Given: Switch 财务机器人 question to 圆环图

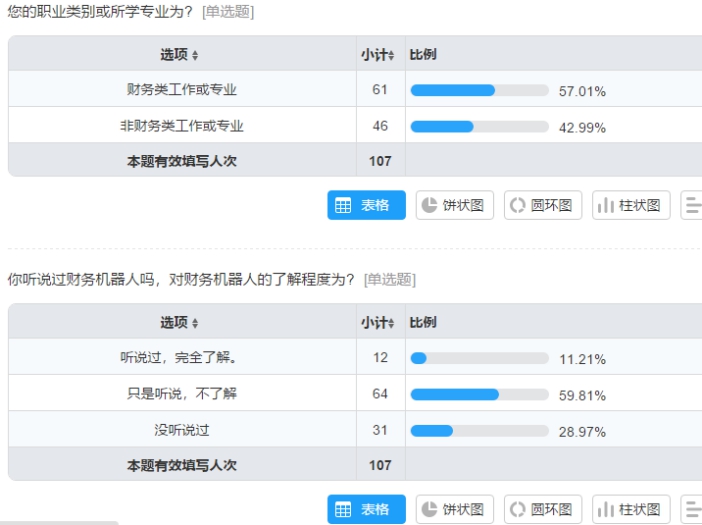Looking at the screenshot, I should (x=543, y=509).
